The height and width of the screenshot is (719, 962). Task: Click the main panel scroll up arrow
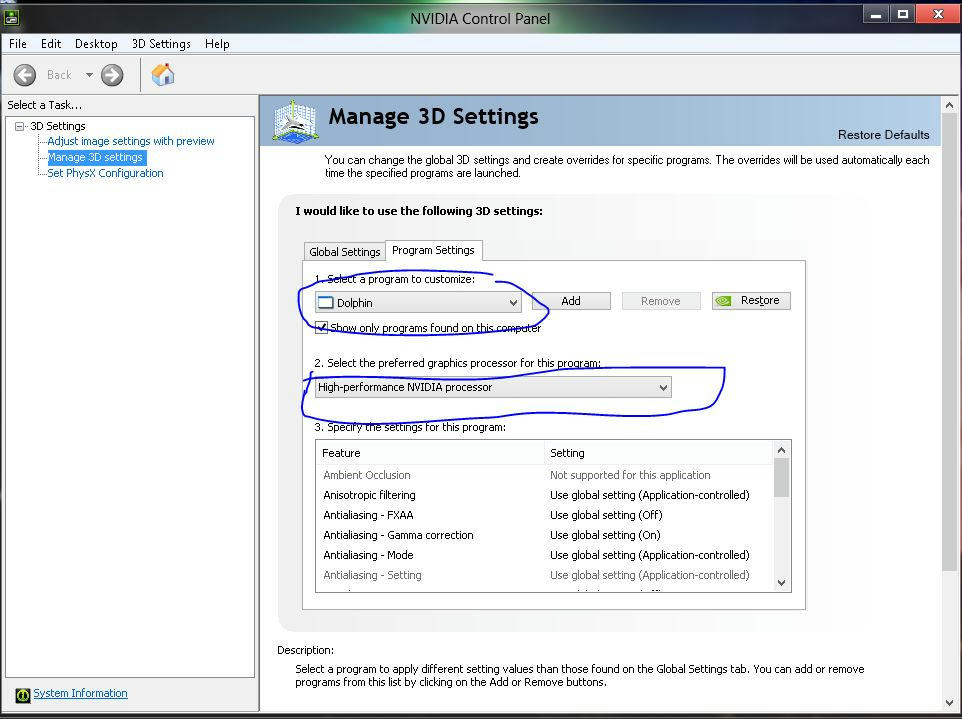point(949,105)
